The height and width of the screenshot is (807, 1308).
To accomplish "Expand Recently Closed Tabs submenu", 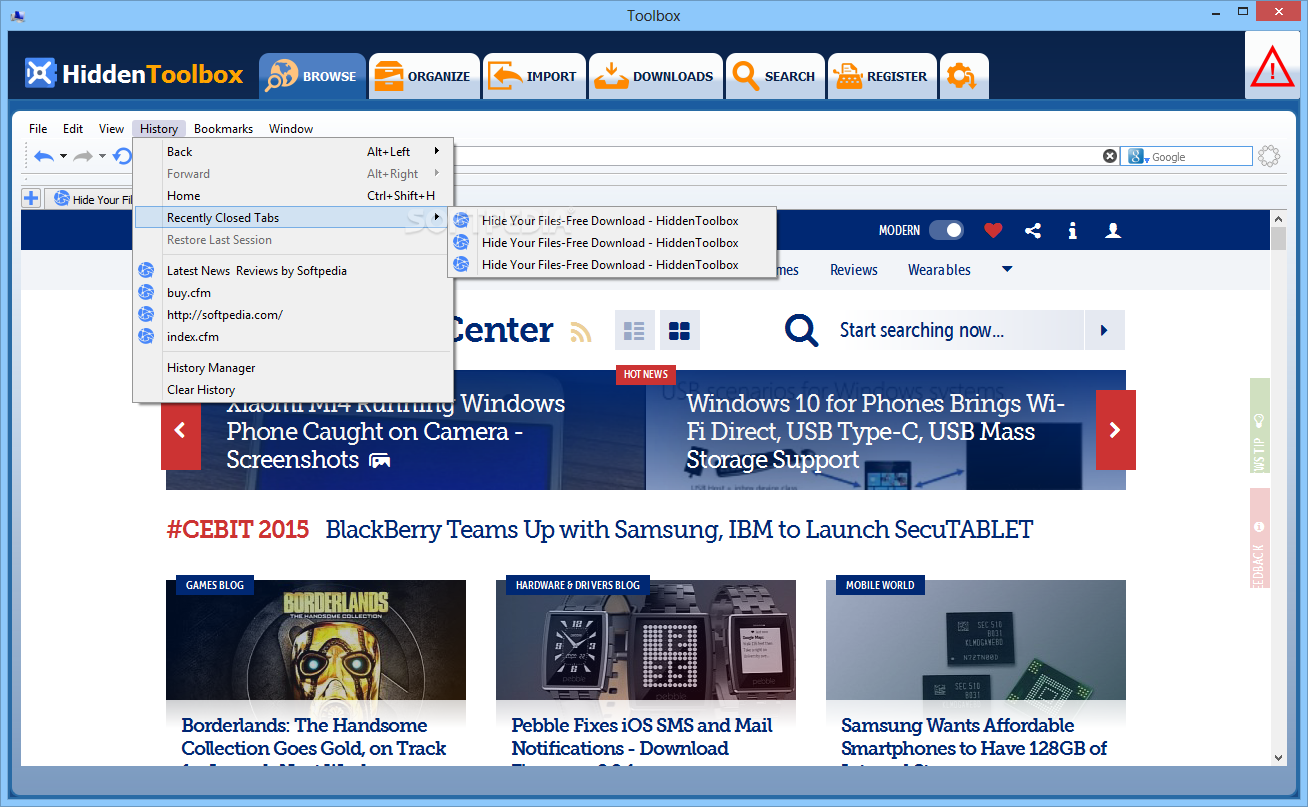I will click(294, 218).
